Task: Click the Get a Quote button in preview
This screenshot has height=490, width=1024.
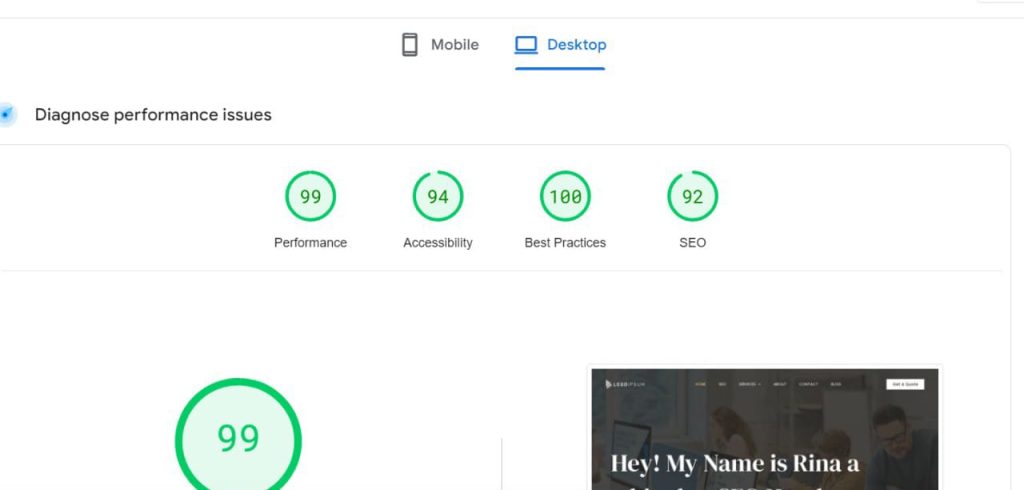Action: coord(905,384)
